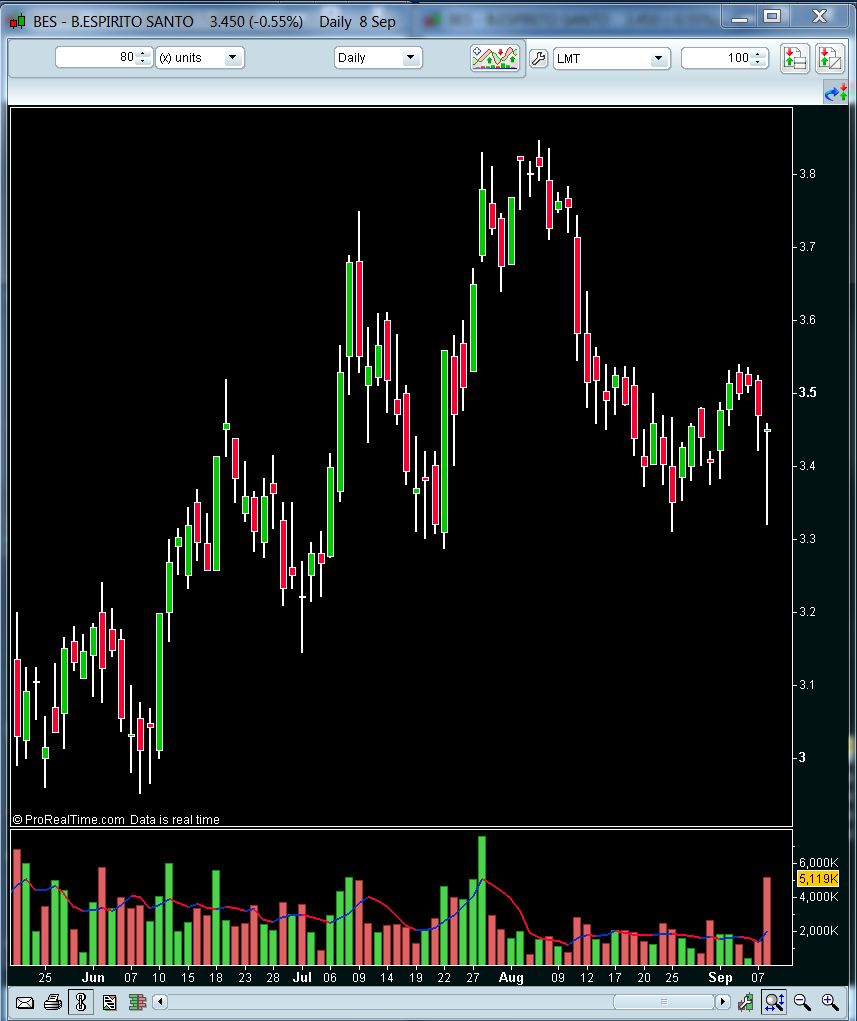Click the 22 date label on axis

click(x=444, y=977)
